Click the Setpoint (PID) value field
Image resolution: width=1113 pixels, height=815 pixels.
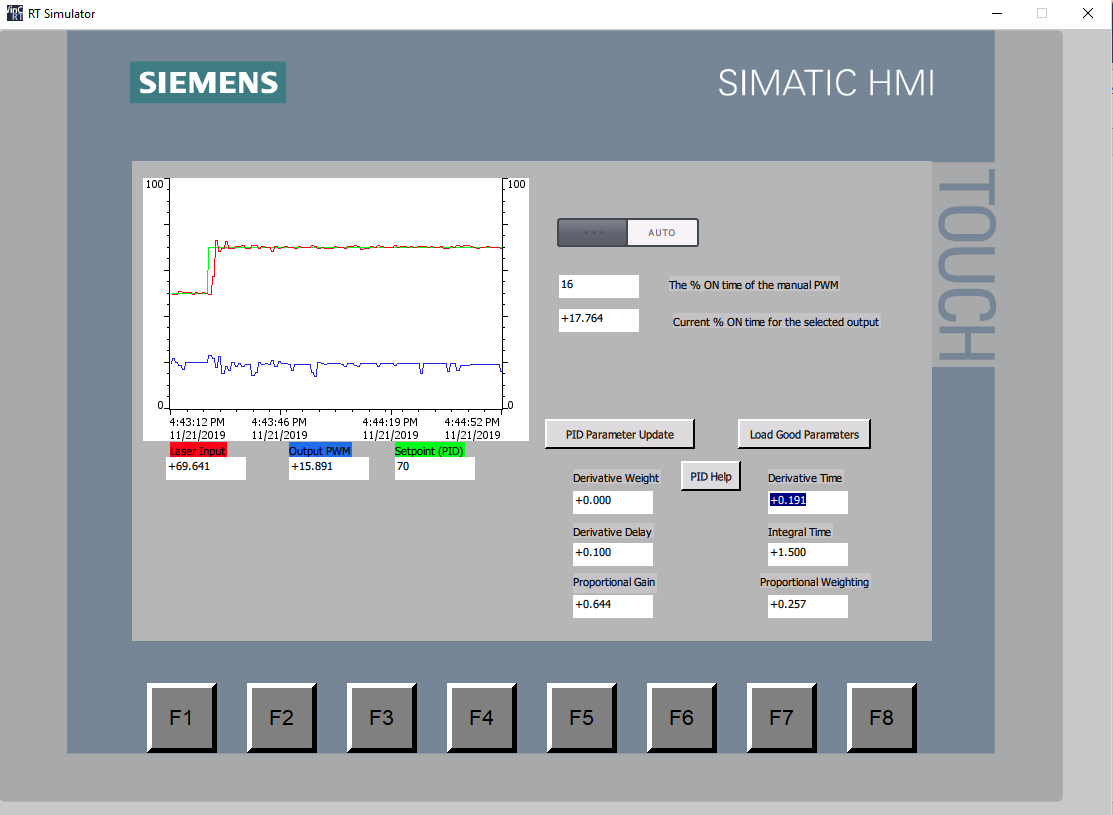click(434, 468)
